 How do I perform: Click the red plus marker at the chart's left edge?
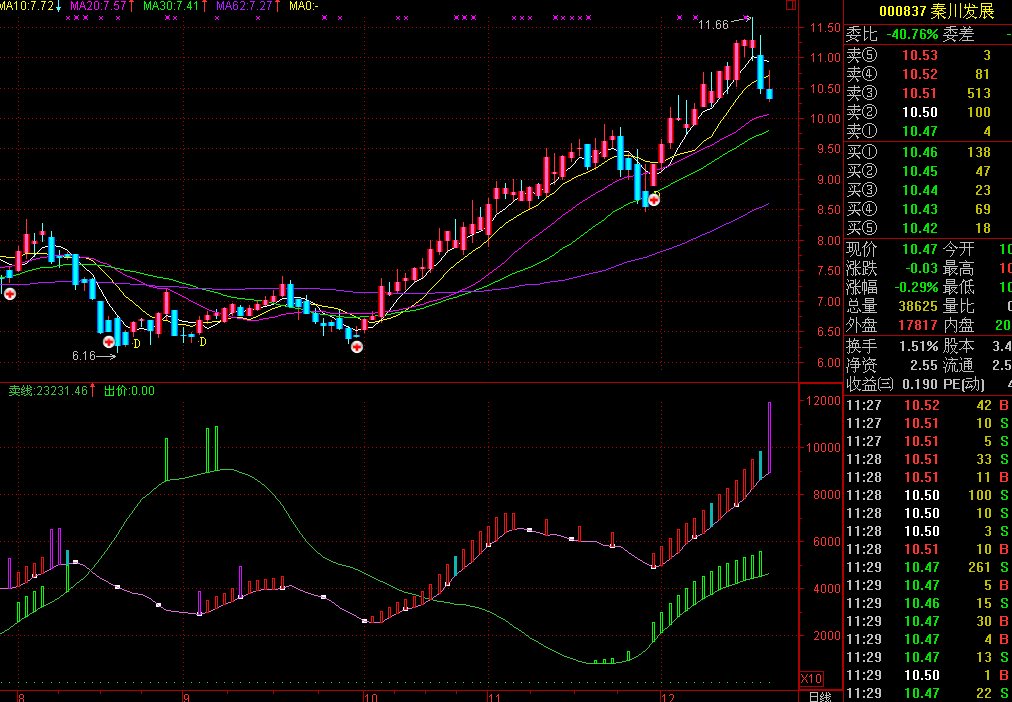(8, 293)
